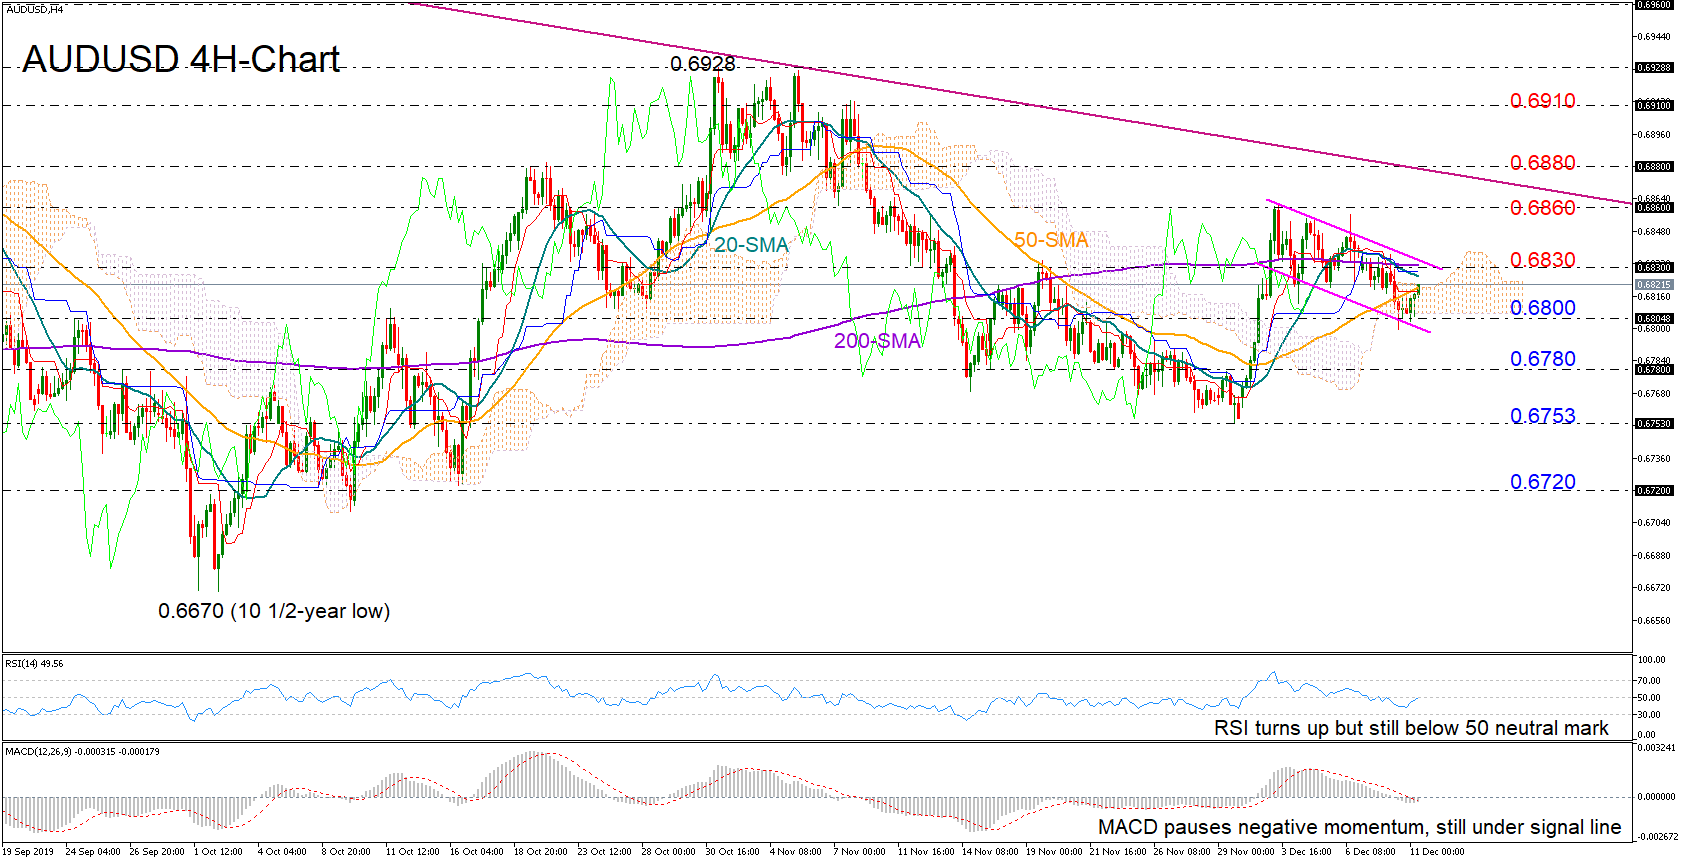Click the 19 Sep 2019 date label

click(28, 852)
